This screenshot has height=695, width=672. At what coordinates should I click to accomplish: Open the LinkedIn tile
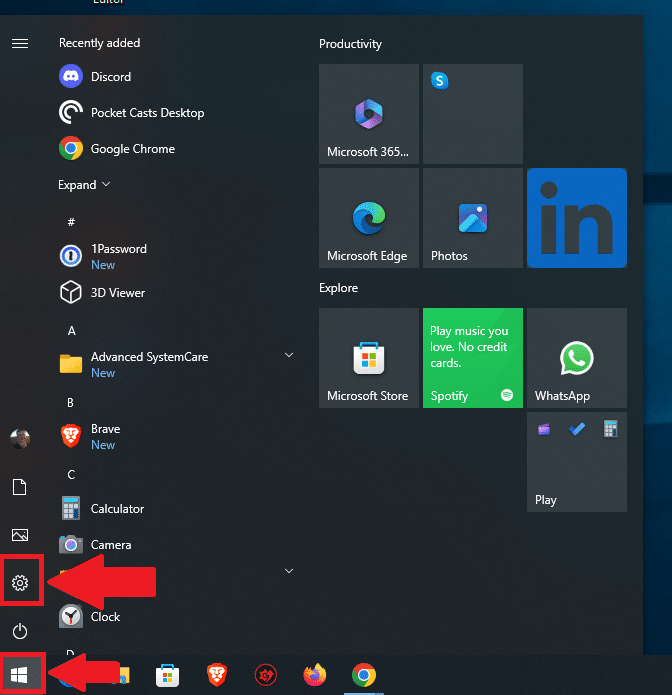click(x=577, y=218)
